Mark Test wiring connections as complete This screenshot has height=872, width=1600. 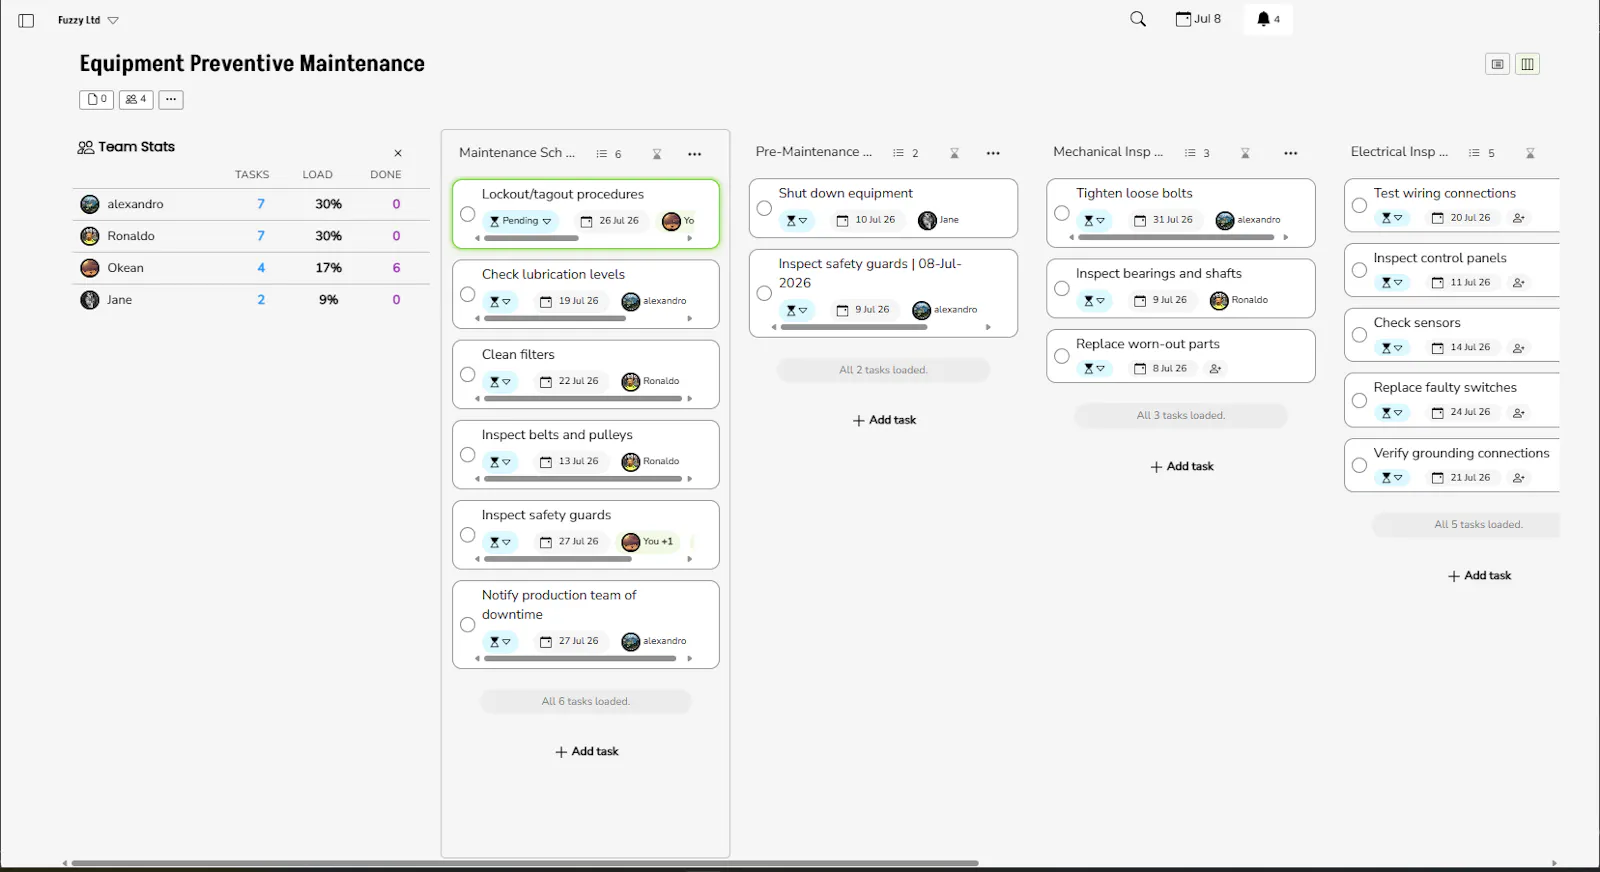pyautogui.click(x=1359, y=205)
